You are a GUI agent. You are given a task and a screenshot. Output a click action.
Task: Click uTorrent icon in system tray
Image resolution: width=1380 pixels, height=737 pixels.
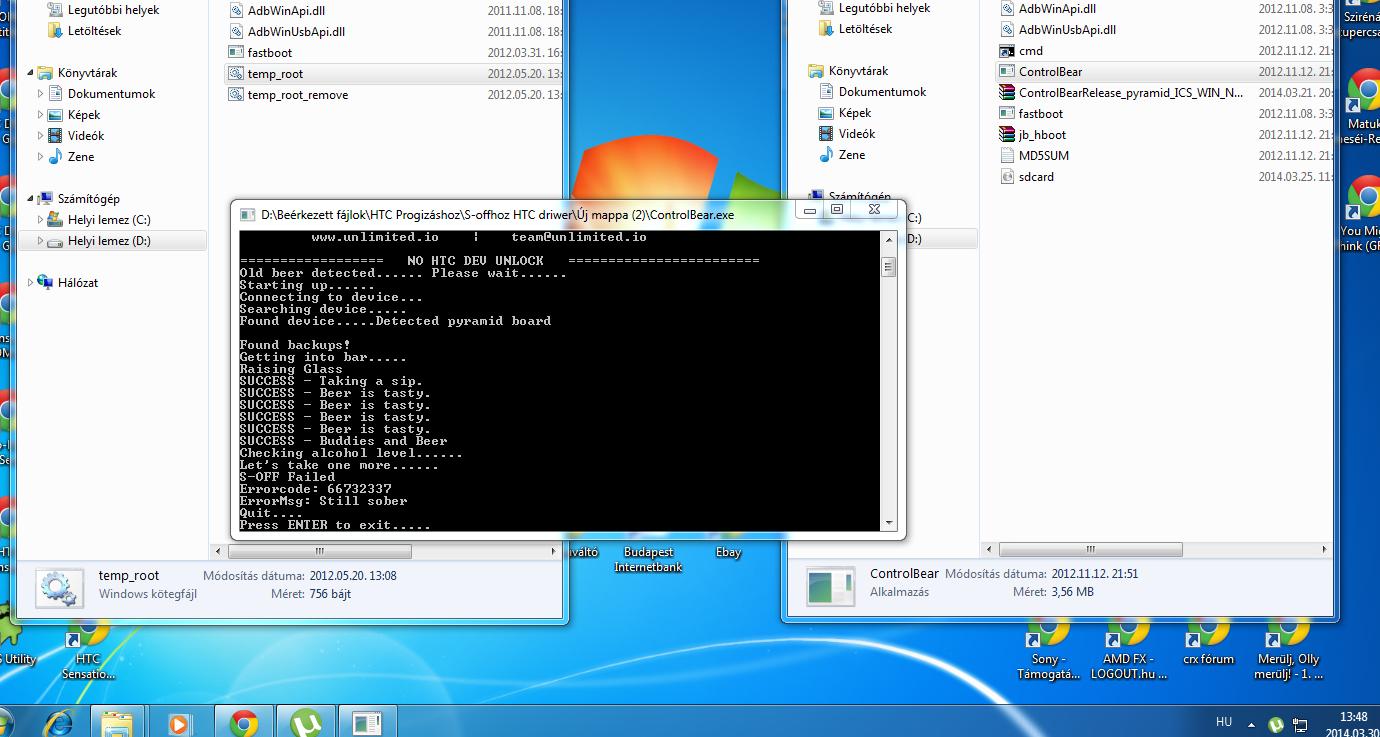[x=1276, y=725]
